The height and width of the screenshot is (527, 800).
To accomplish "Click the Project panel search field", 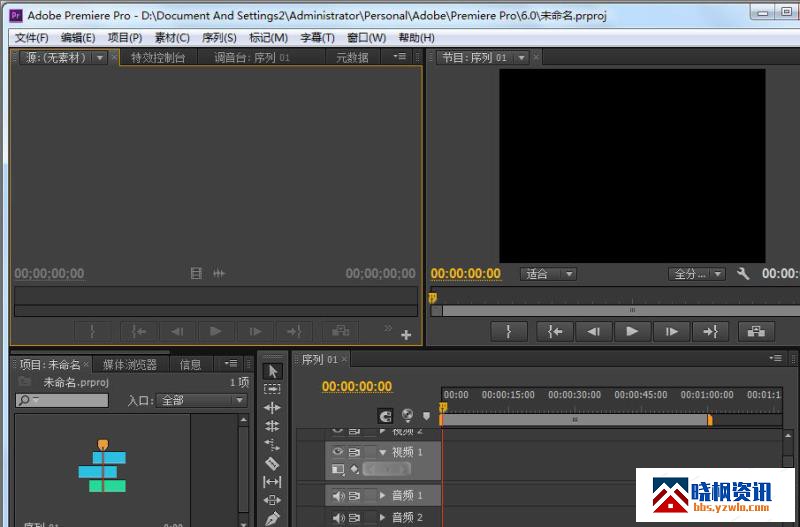I will 62,400.
